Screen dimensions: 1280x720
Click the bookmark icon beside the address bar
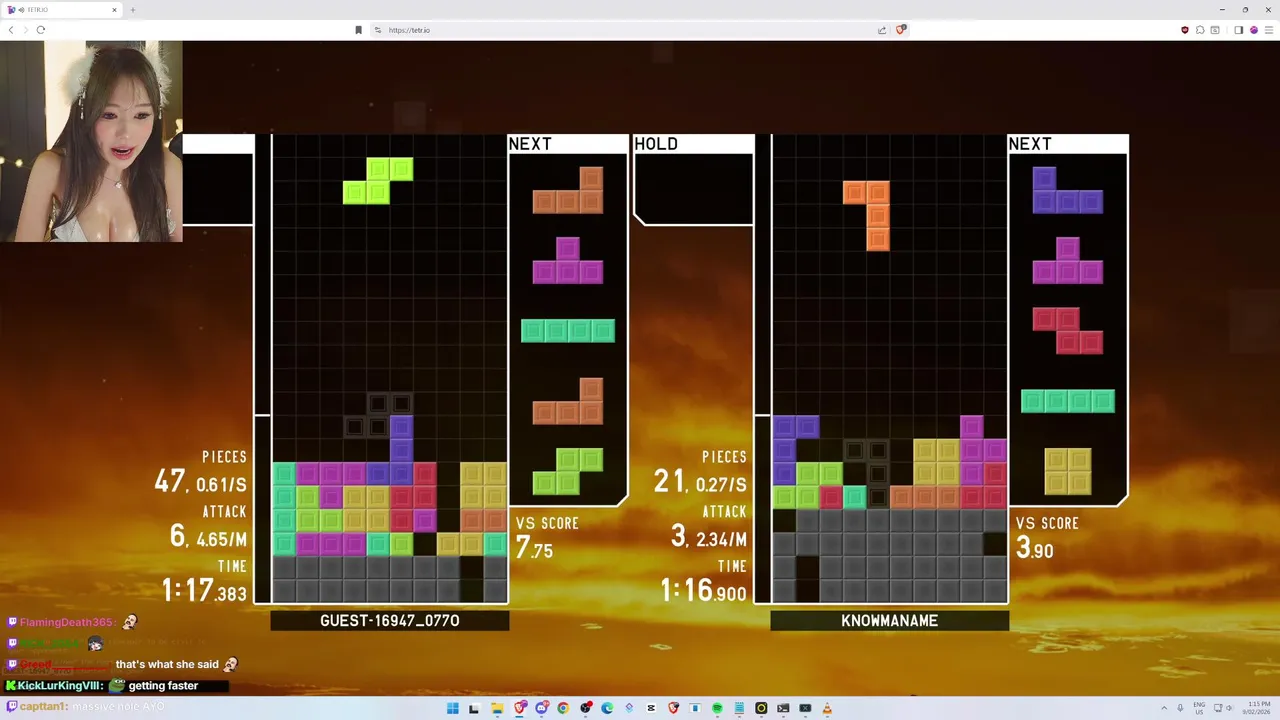(358, 30)
